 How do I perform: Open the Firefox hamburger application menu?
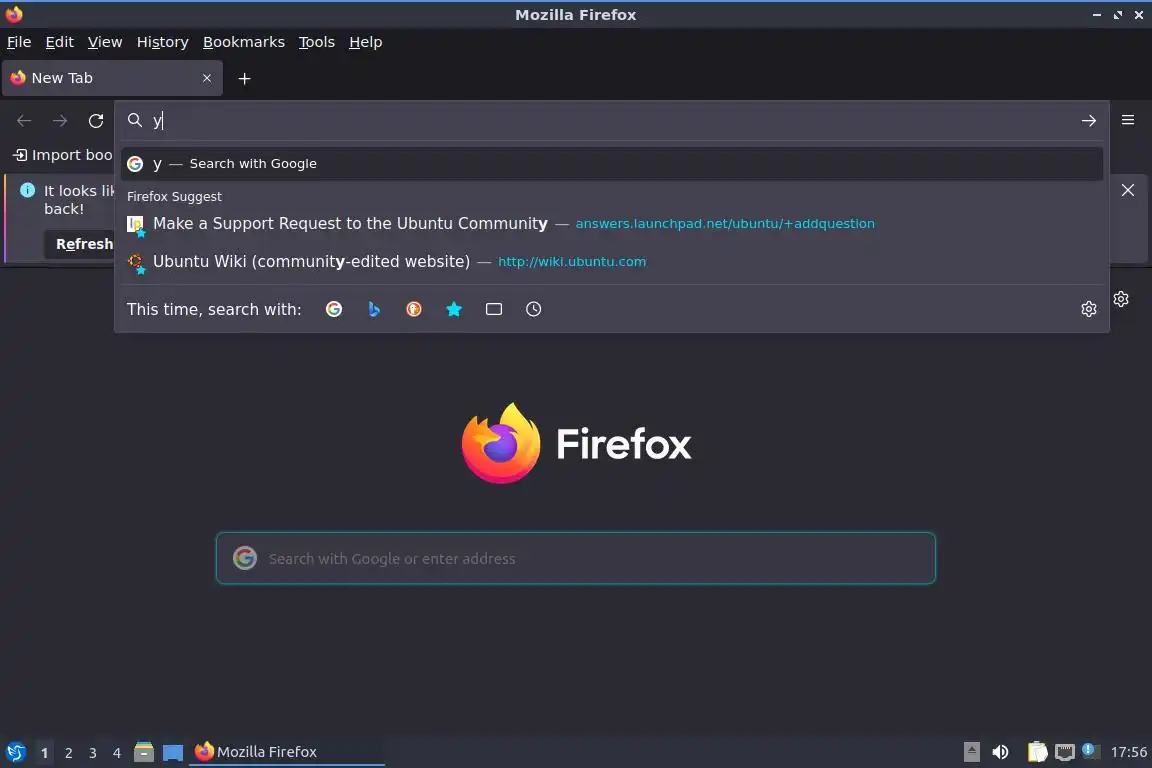[1128, 120]
